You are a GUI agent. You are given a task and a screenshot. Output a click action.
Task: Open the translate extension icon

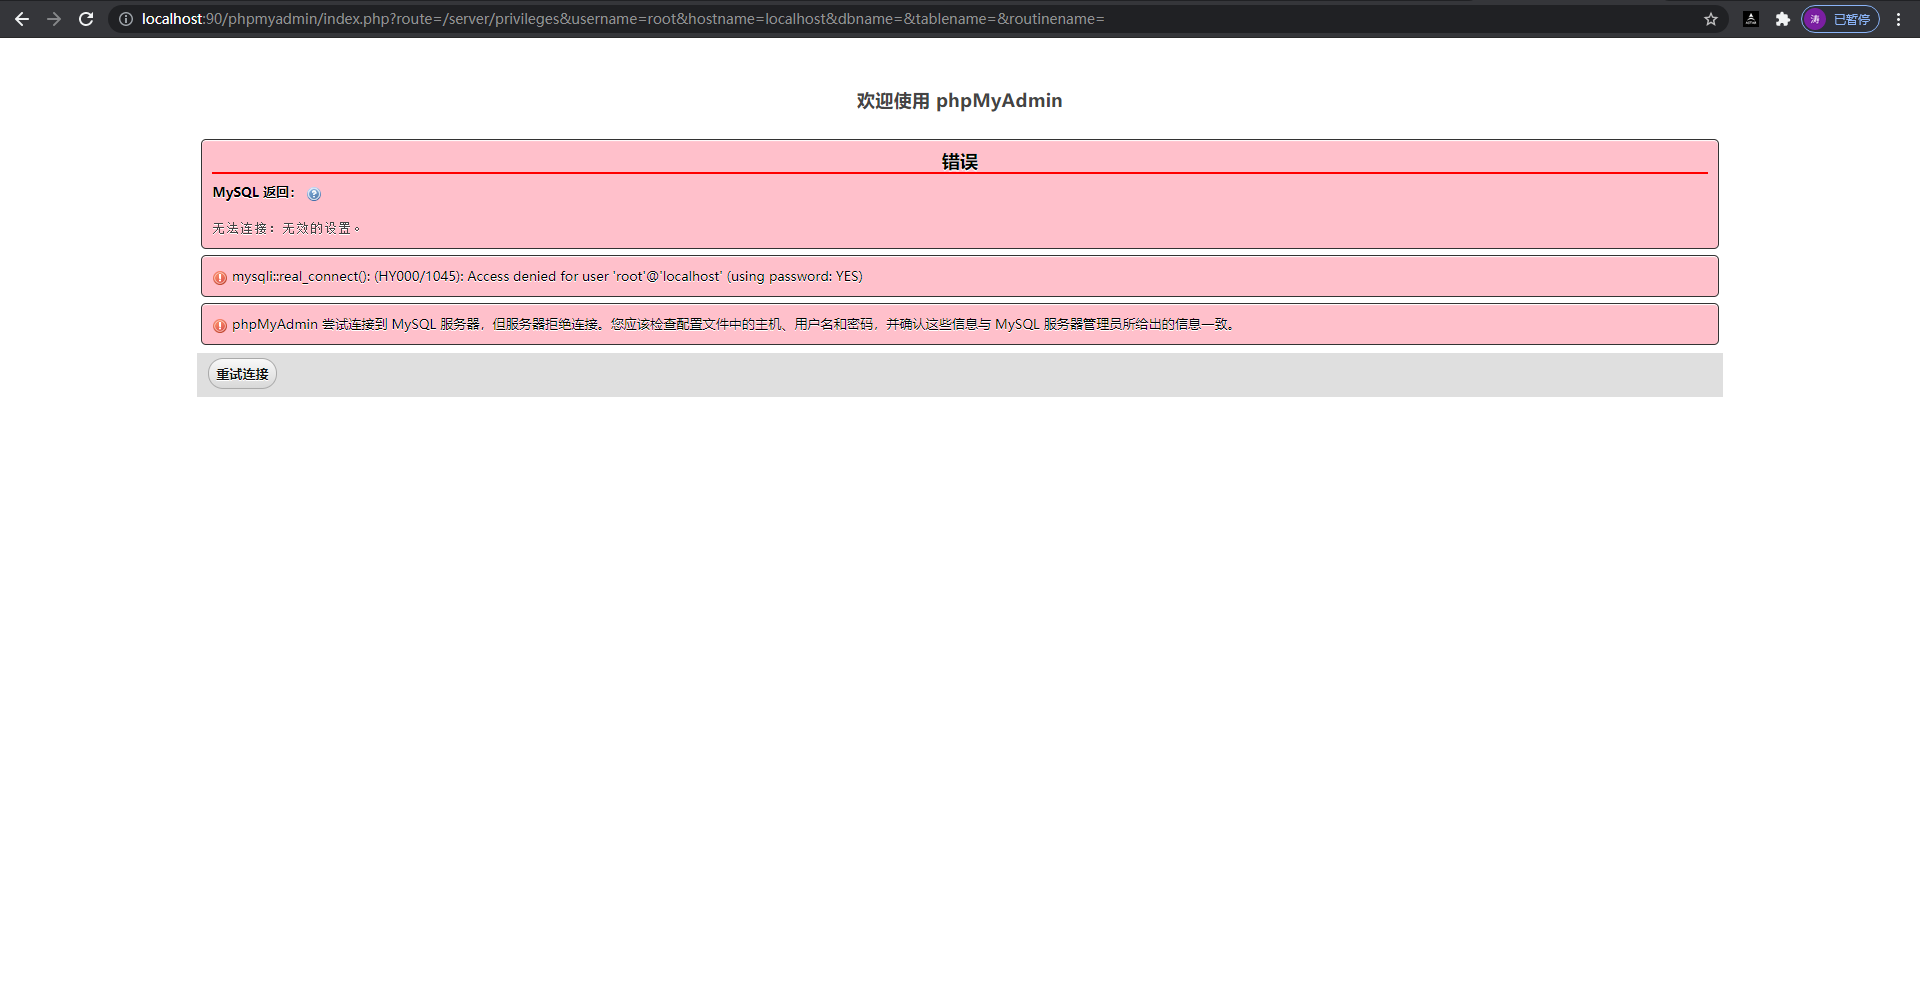[x=1751, y=19]
